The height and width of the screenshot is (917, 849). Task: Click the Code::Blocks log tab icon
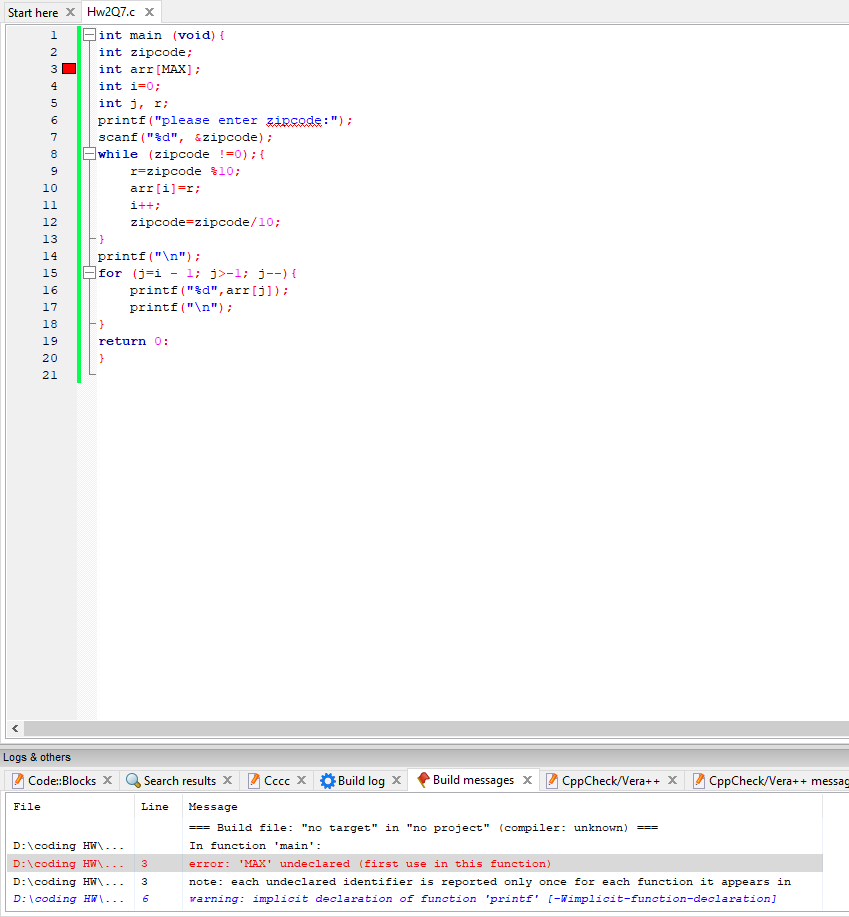pyautogui.click(x=17, y=780)
